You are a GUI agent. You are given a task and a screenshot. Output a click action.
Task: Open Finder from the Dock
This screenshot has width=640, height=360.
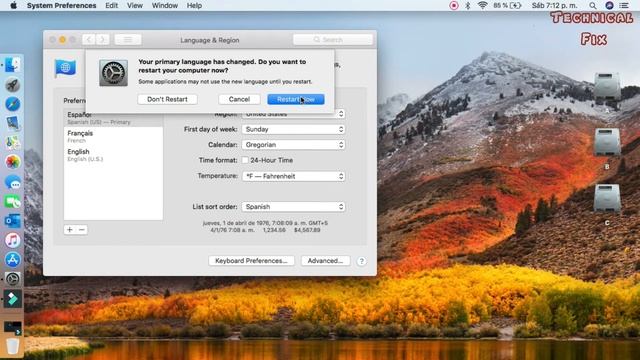point(13,65)
